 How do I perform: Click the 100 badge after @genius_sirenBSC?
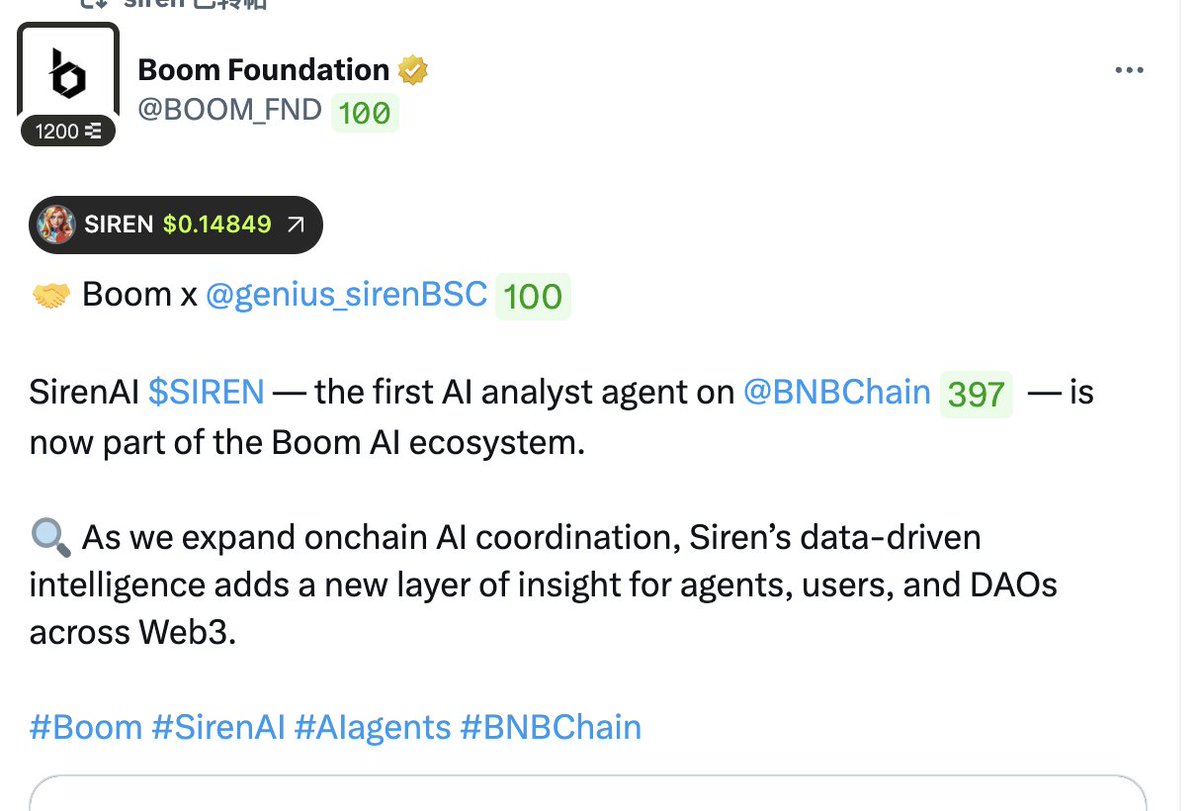click(533, 296)
